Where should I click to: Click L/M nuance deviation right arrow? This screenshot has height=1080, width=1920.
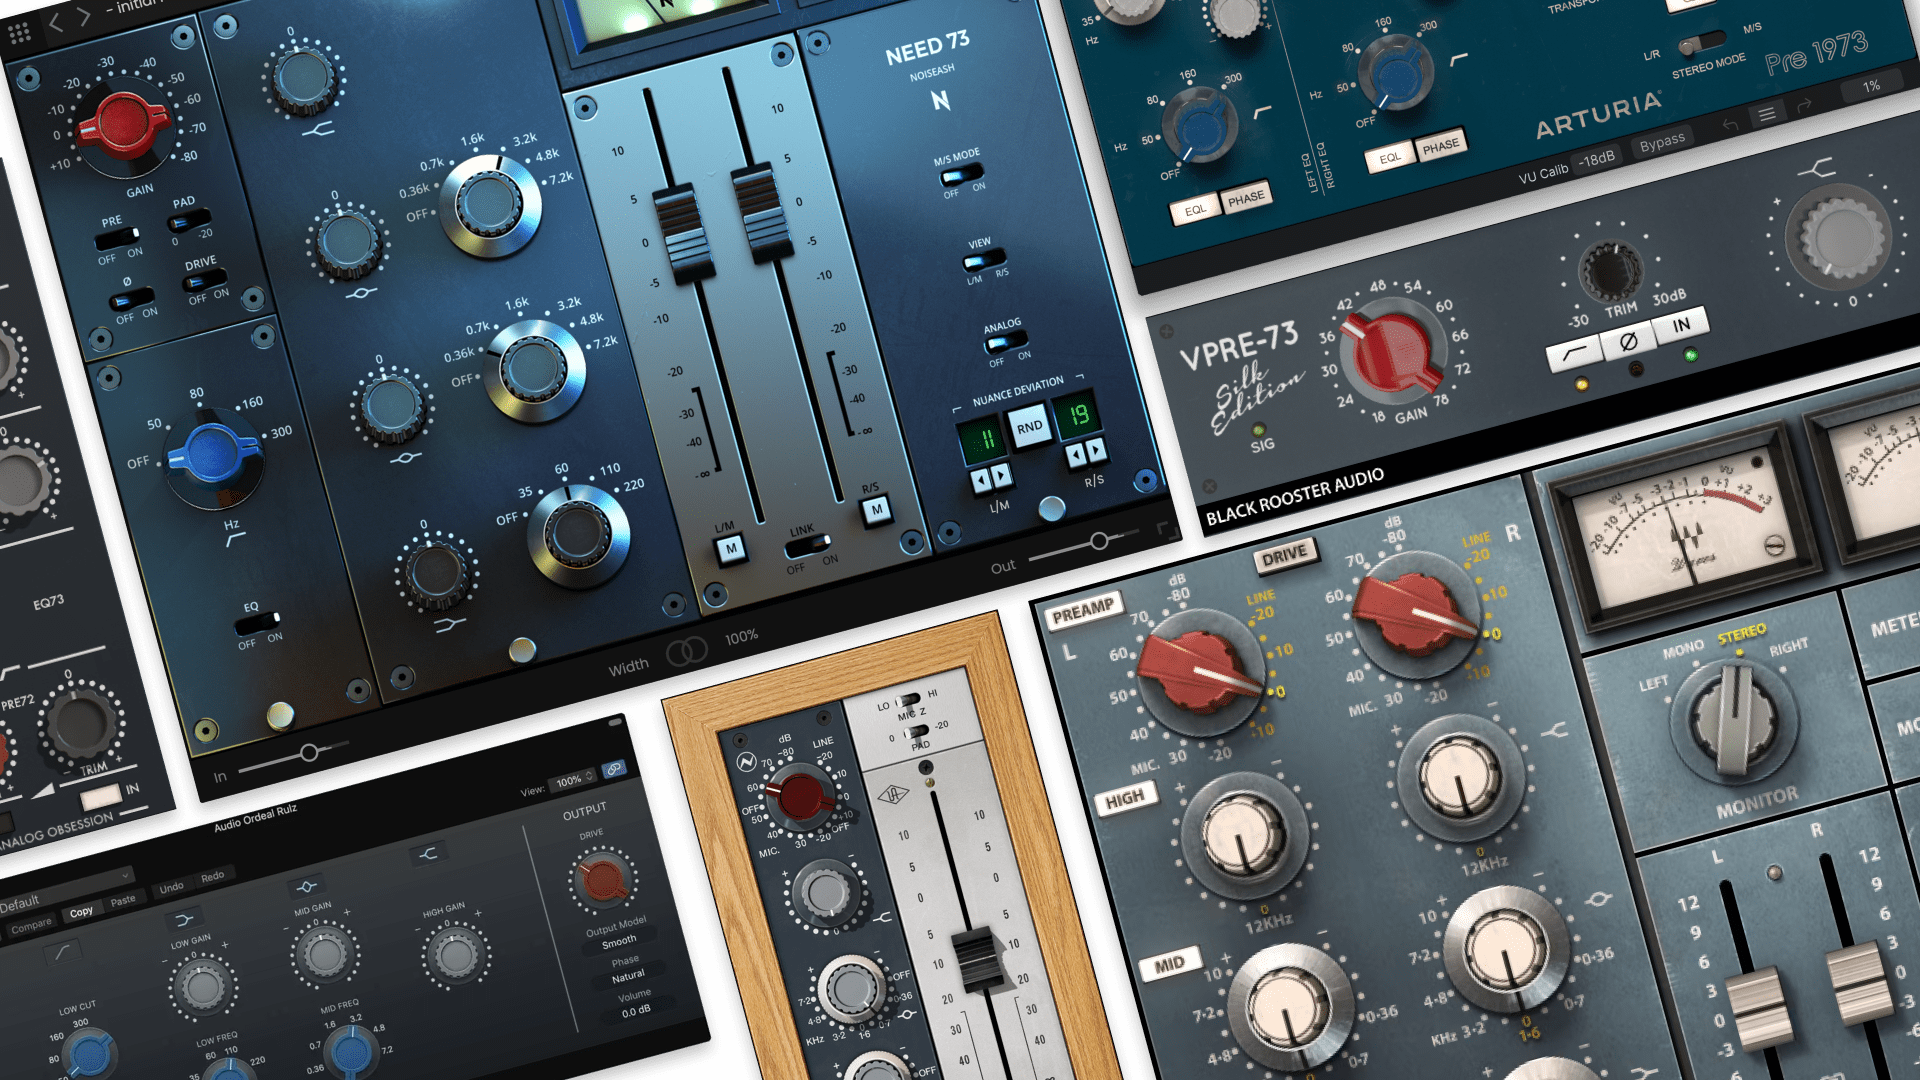1001,475
